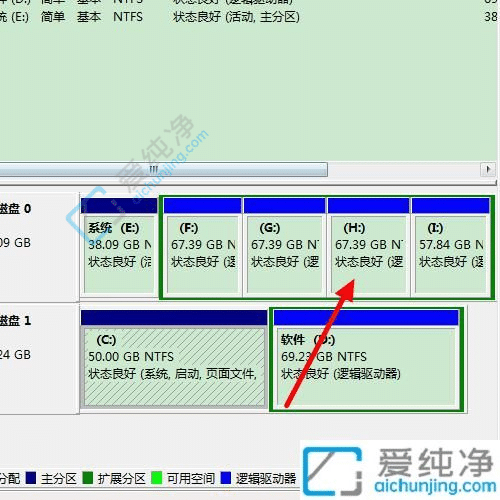This screenshot has width=500, height=500.
Task: Click the 基本 cell in the (E:) row
Action: pos(89,17)
